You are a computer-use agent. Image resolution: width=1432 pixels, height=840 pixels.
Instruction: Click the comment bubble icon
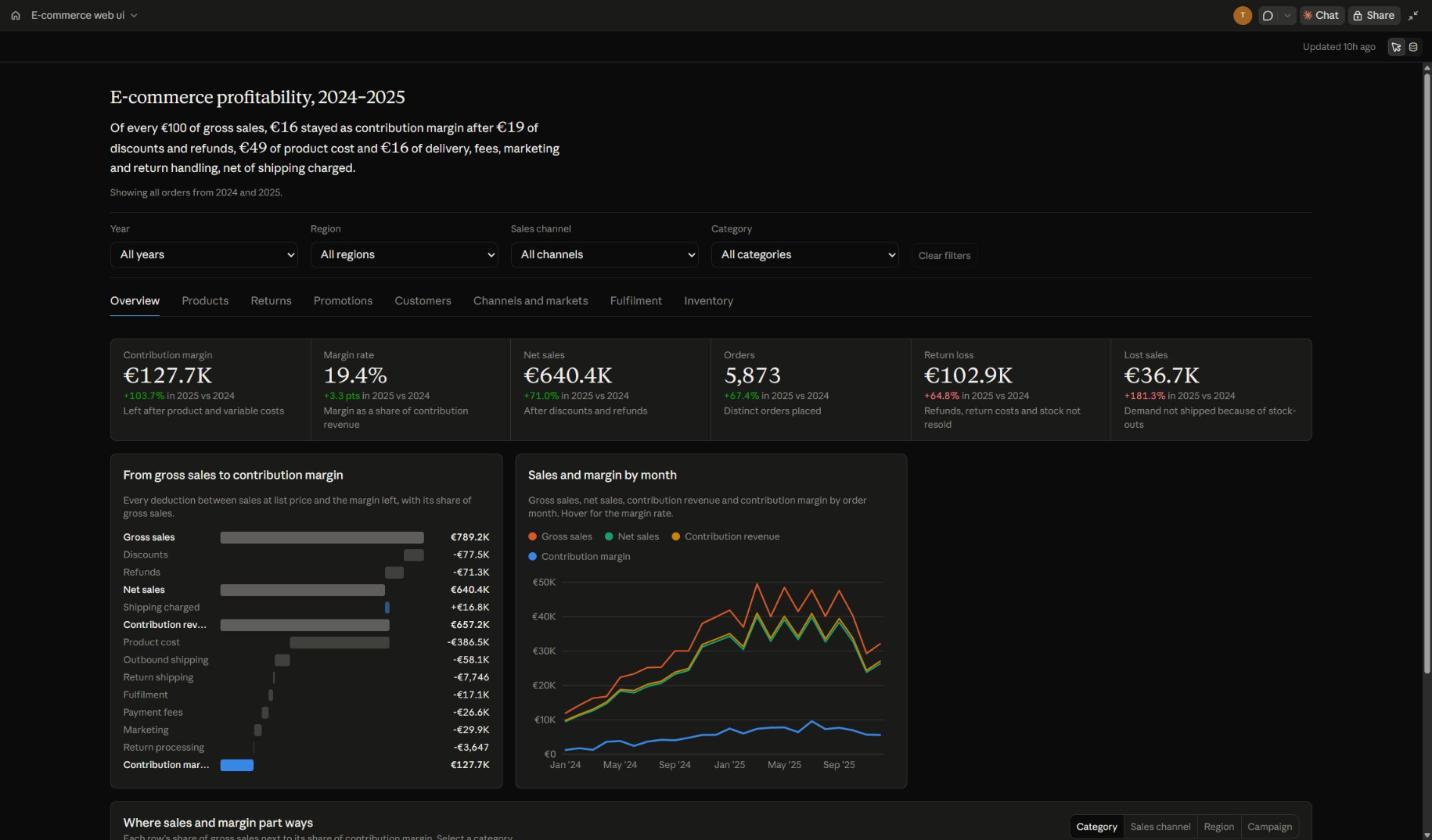coord(1268,15)
